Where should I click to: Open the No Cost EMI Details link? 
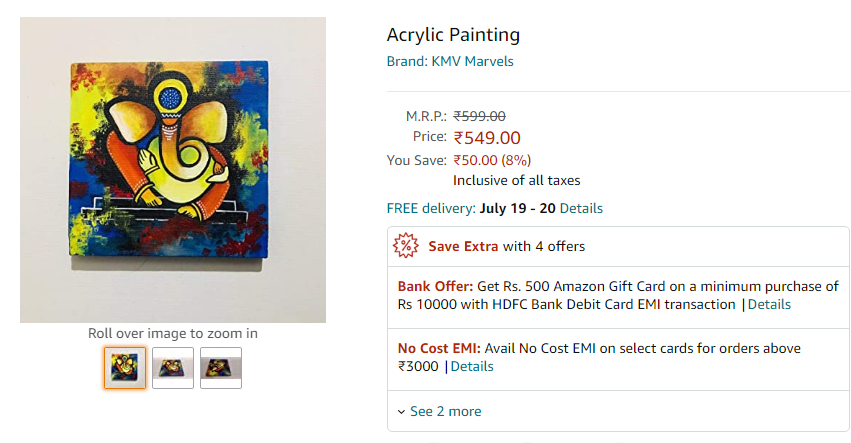pos(472,366)
